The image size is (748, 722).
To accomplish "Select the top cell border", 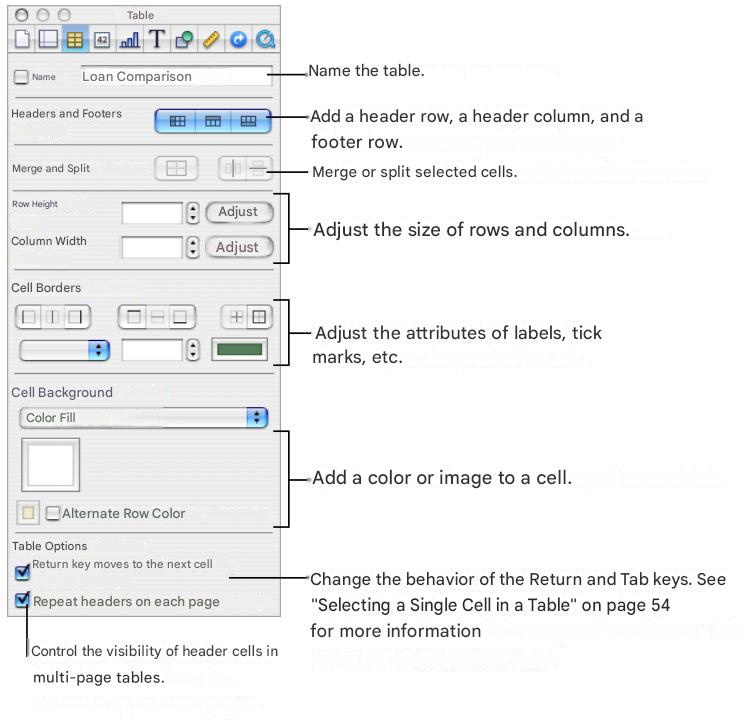I will tap(133, 317).
